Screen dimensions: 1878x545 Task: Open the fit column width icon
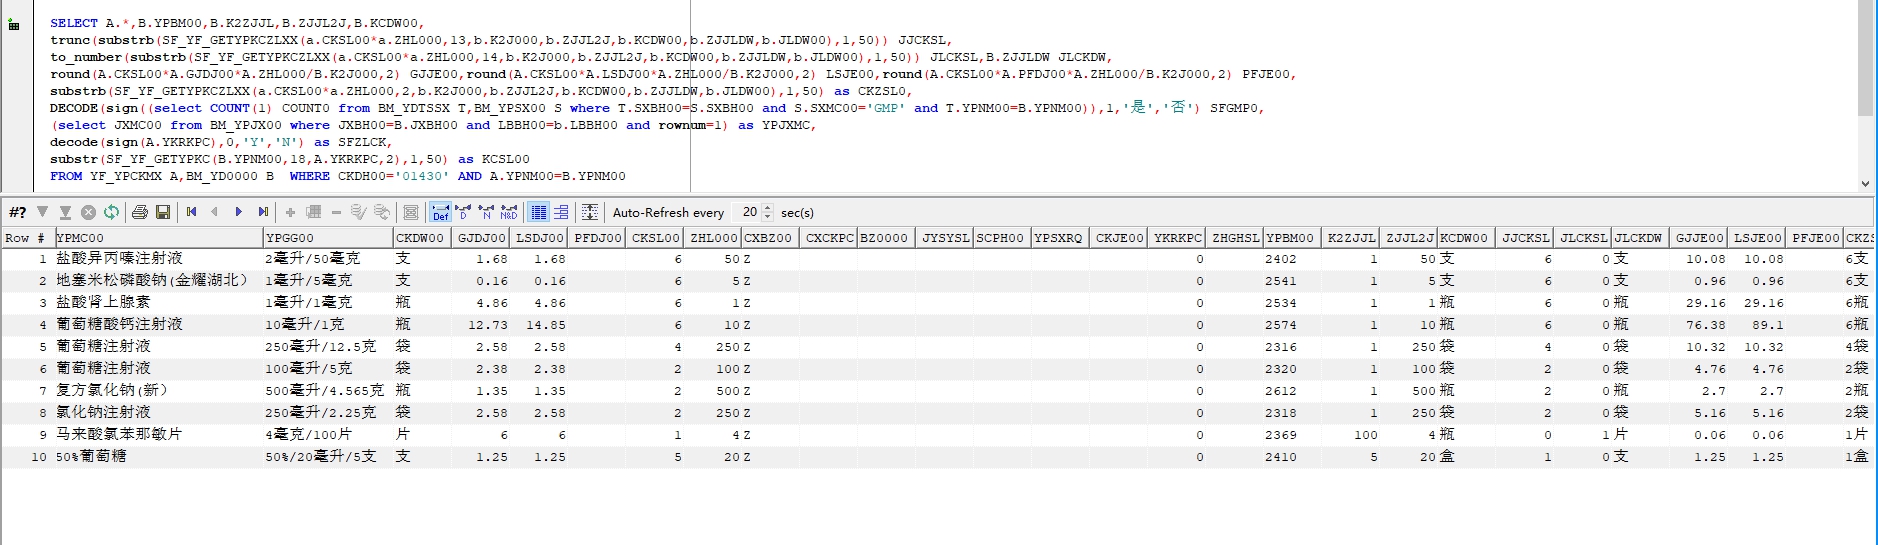point(590,212)
